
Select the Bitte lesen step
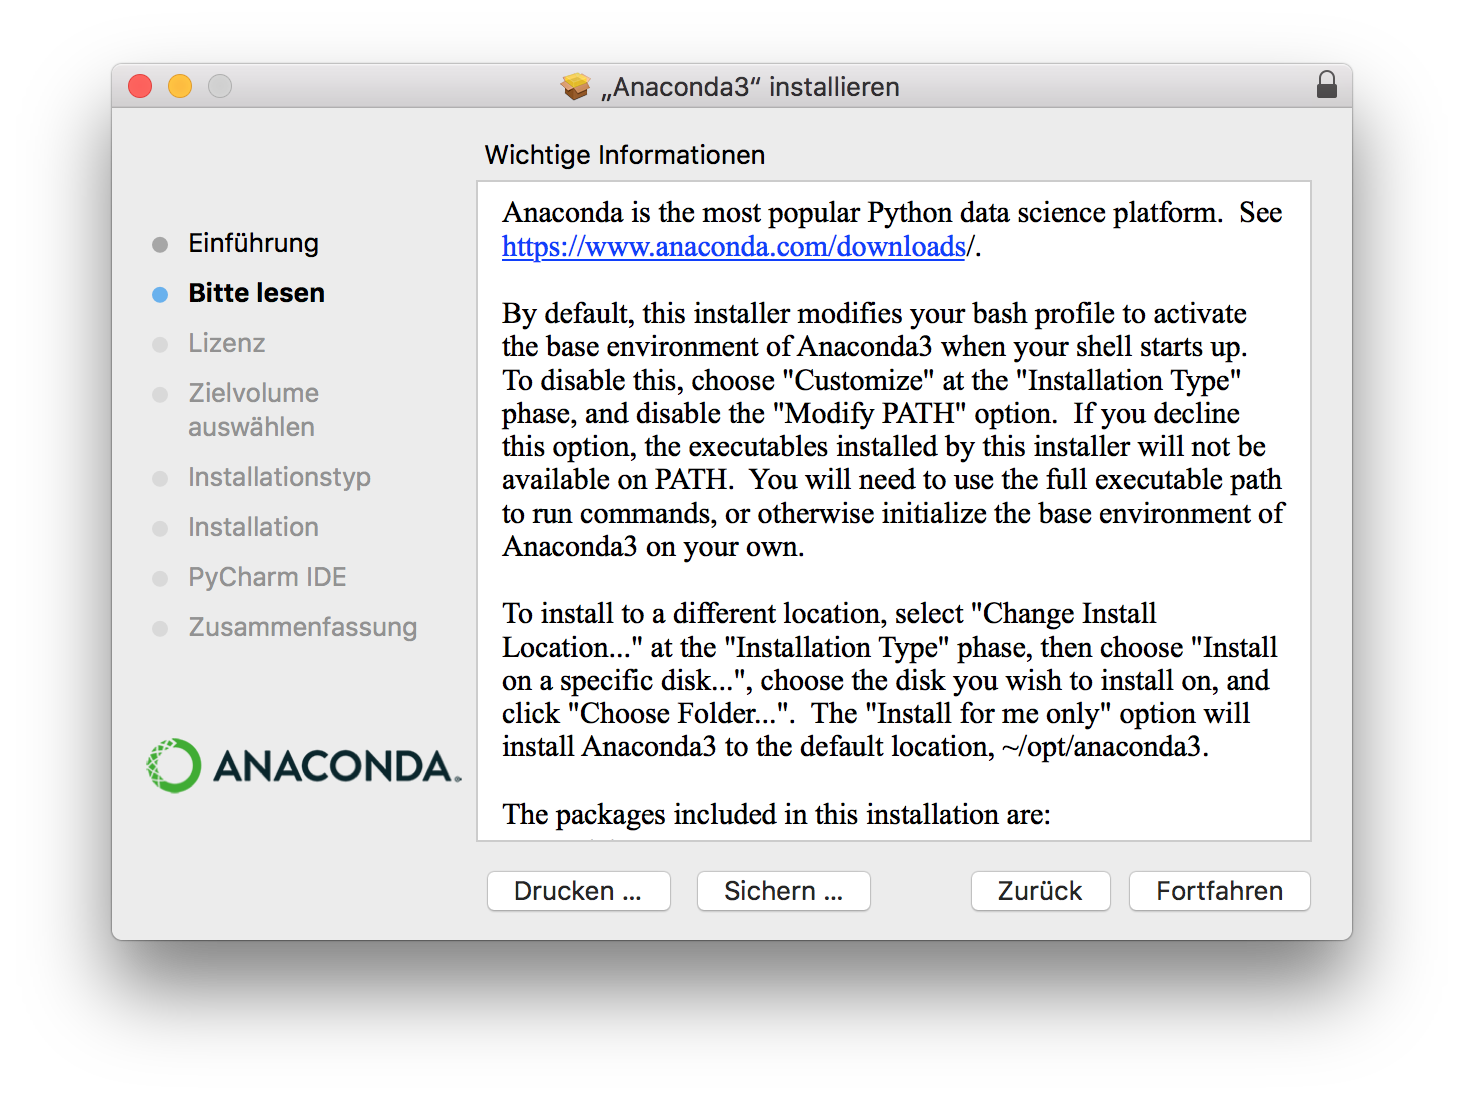click(257, 293)
